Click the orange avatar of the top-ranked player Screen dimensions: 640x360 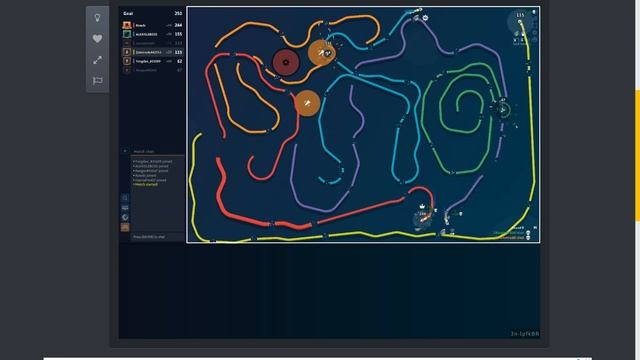click(x=127, y=25)
